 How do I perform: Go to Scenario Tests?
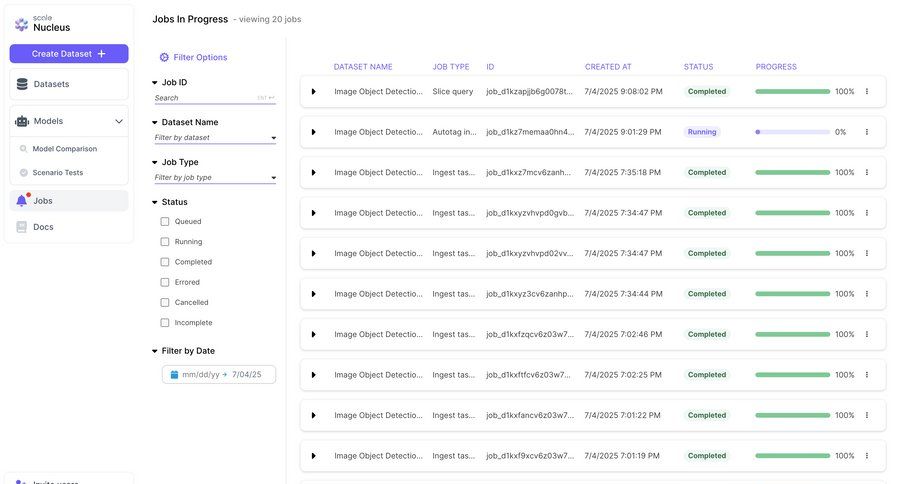point(57,172)
